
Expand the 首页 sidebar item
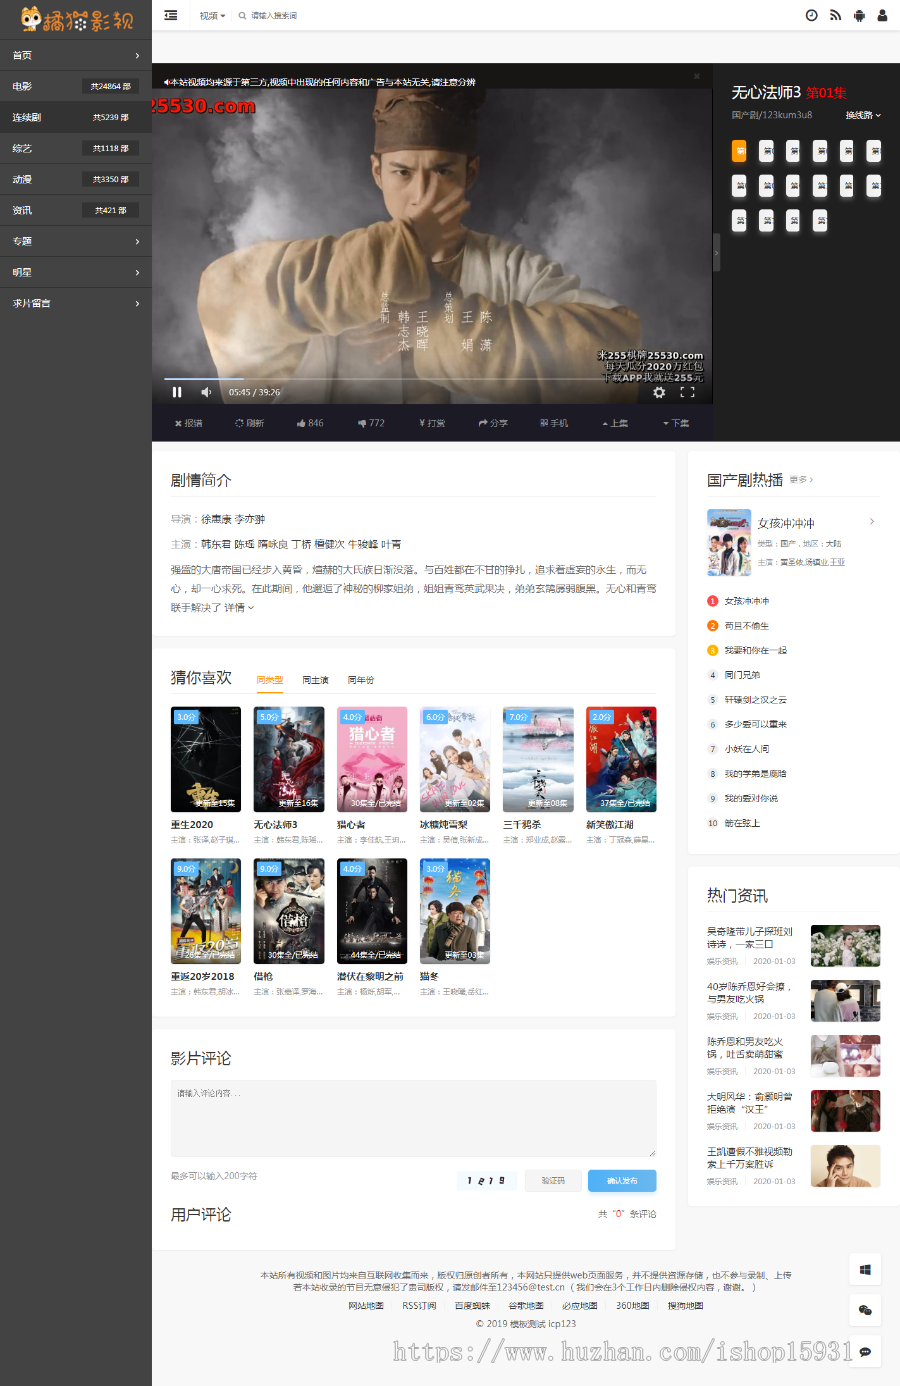(x=76, y=55)
